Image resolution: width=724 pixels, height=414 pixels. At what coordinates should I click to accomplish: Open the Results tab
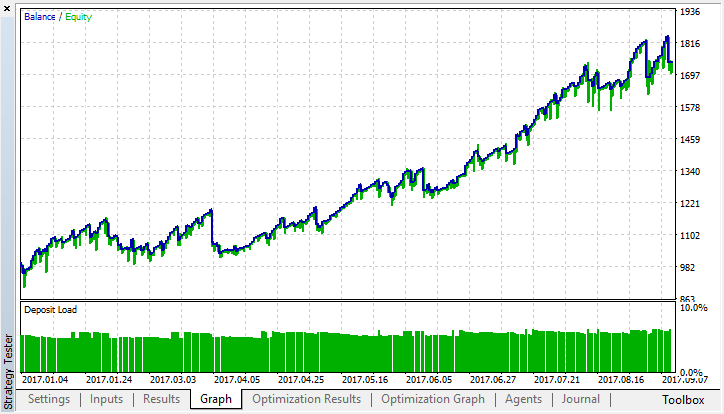pyautogui.click(x=161, y=399)
